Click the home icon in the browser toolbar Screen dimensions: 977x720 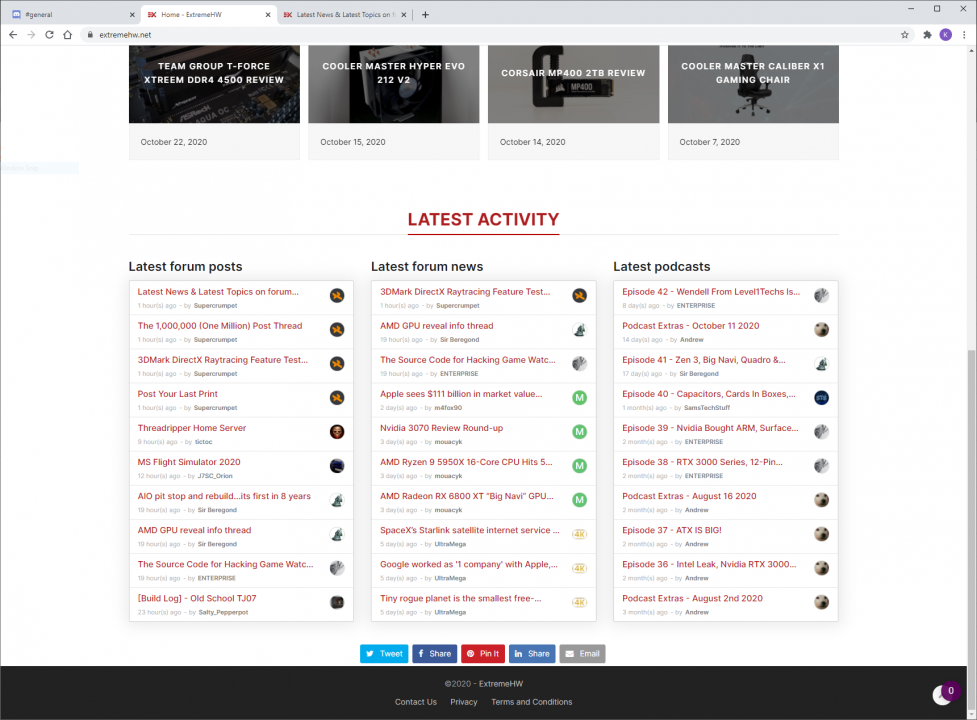tap(66, 33)
